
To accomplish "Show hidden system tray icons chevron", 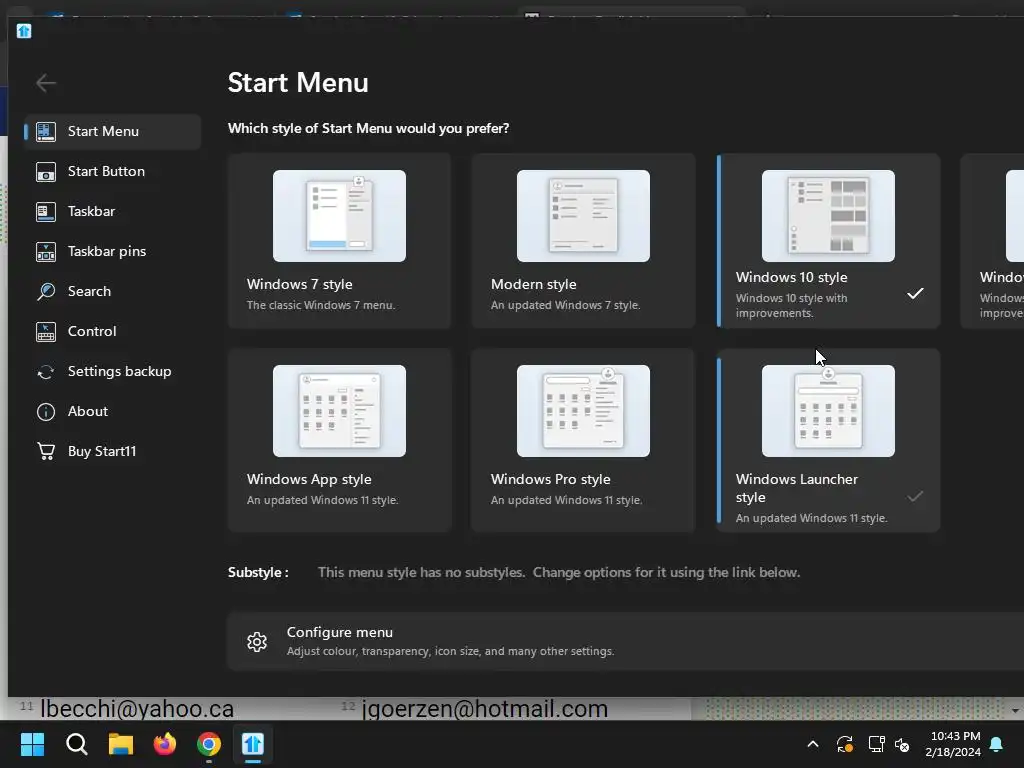I will (813, 744).
